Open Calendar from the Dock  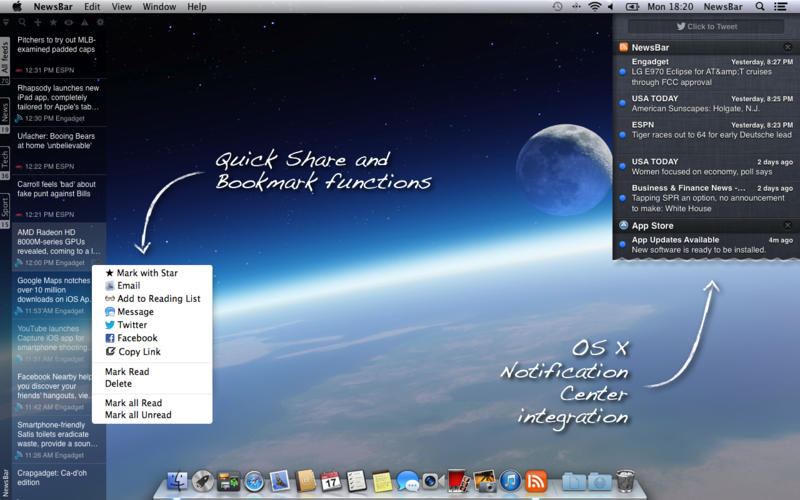coord(331,481)
